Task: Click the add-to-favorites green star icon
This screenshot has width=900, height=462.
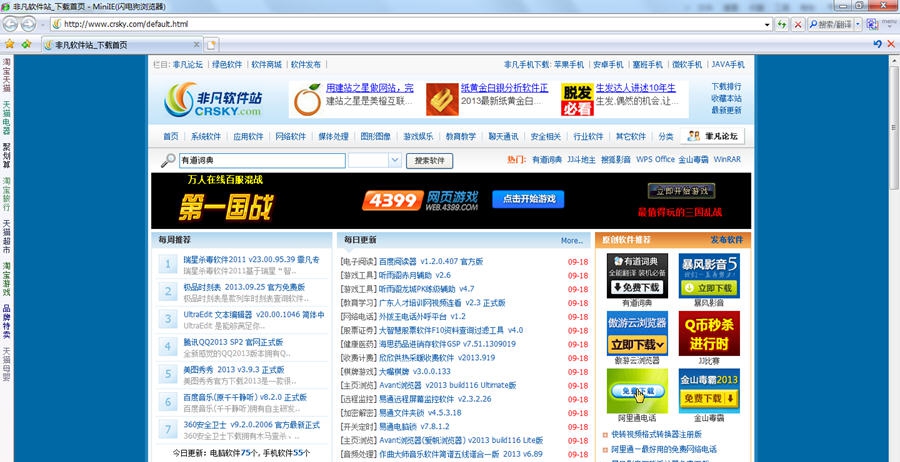Action: click(26, 44)
